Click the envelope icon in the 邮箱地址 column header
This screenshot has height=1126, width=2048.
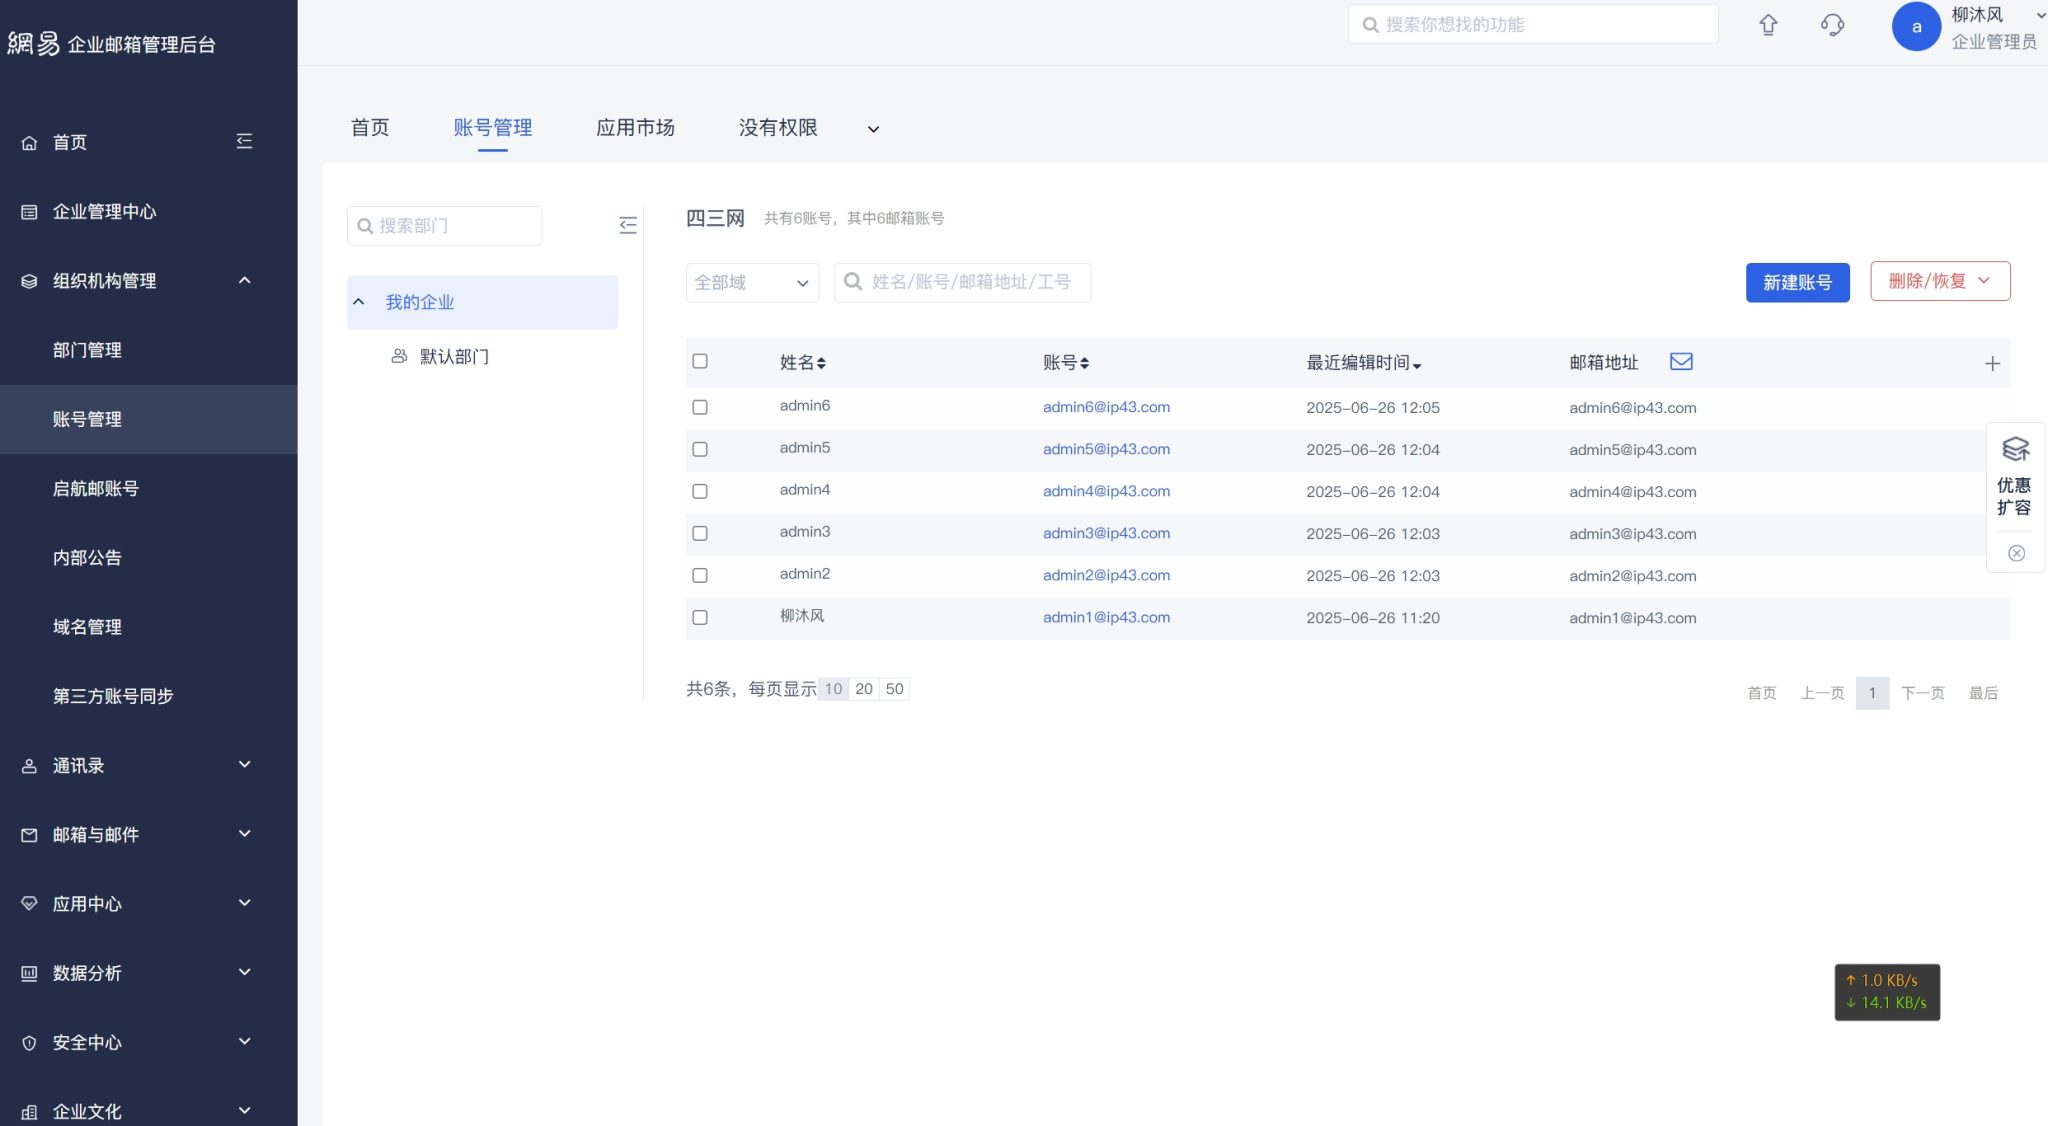(1681, 361)
